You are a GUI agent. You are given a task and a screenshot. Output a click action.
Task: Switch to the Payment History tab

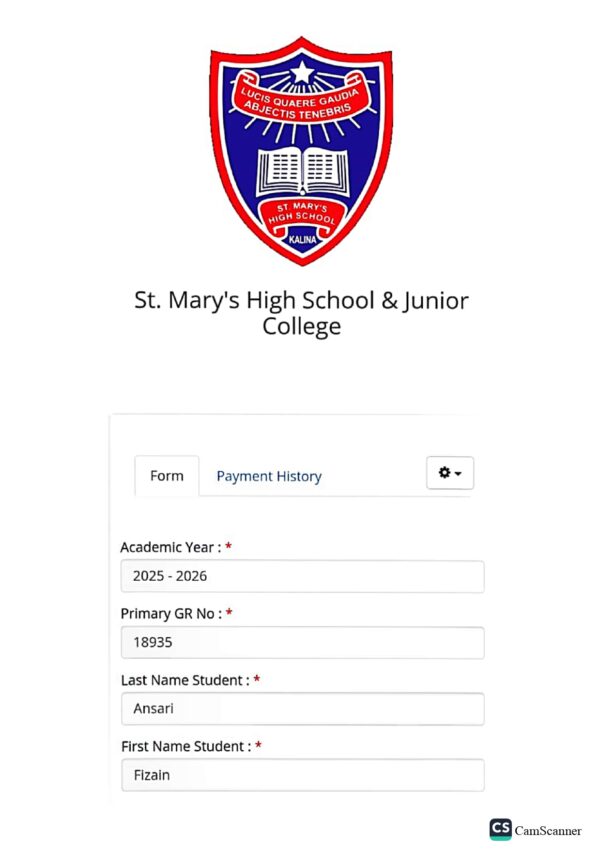(269, 476)
